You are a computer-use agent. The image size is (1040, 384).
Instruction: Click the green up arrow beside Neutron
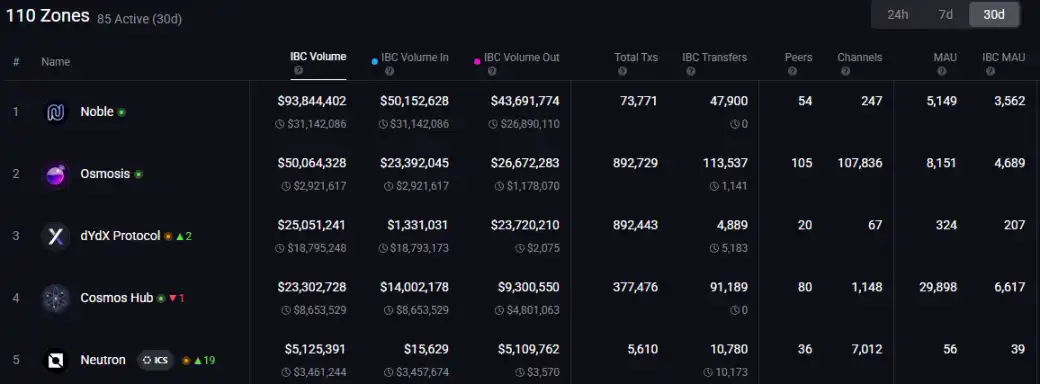197,361
